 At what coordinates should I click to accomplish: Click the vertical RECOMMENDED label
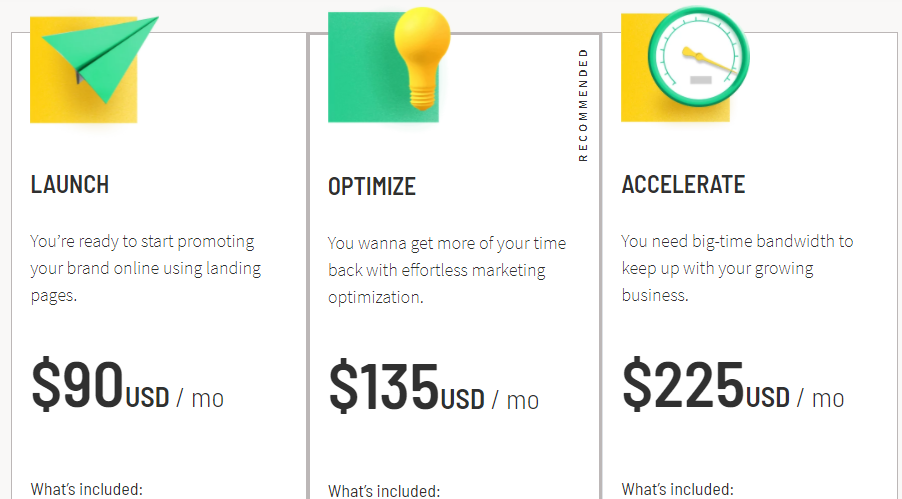(x=583, y=105)
